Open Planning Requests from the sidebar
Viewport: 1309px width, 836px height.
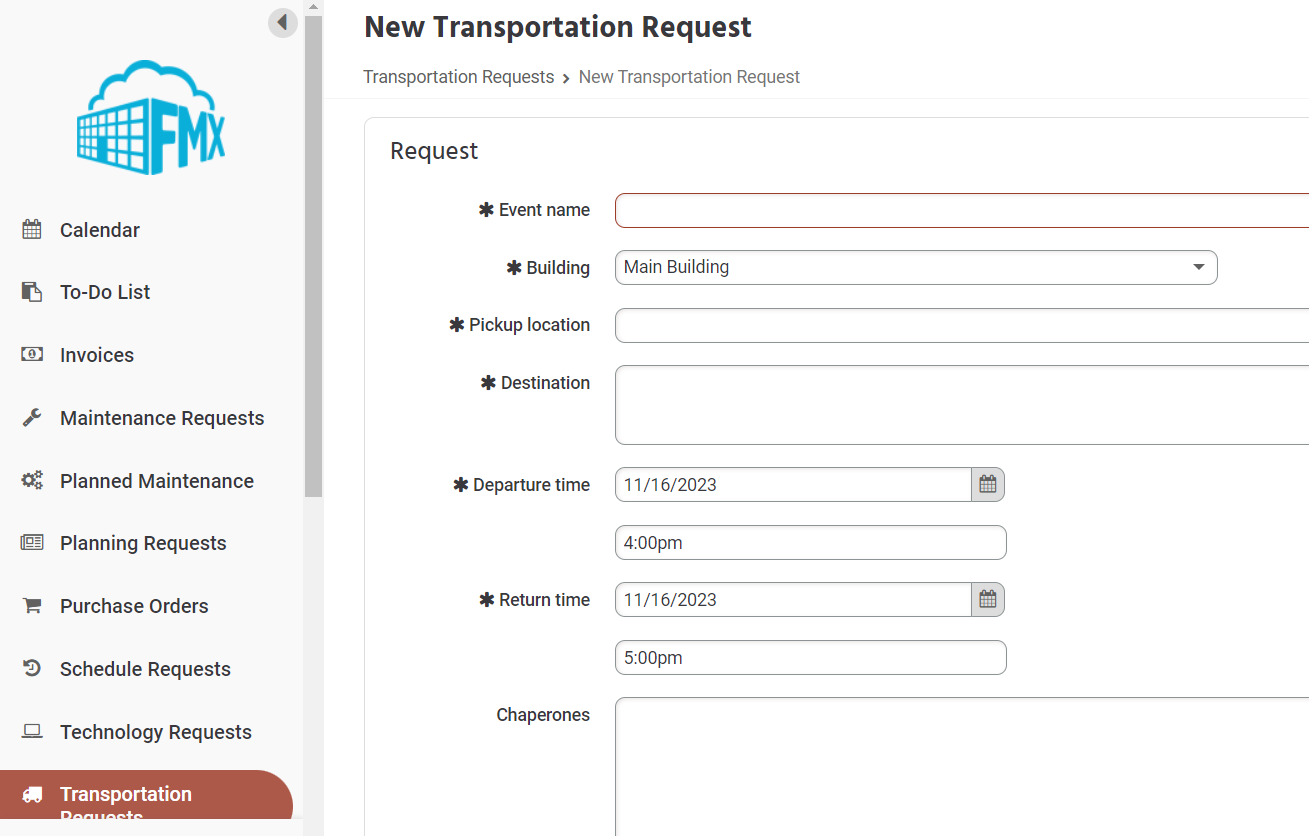(143, 542)
